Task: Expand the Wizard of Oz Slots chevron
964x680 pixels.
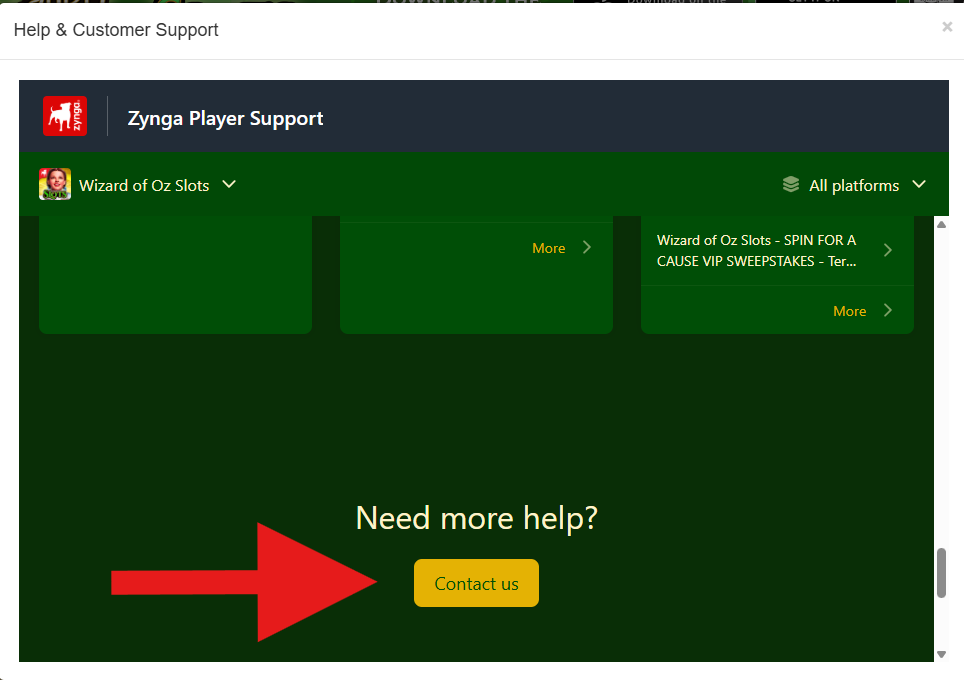Action: (229, 184)
